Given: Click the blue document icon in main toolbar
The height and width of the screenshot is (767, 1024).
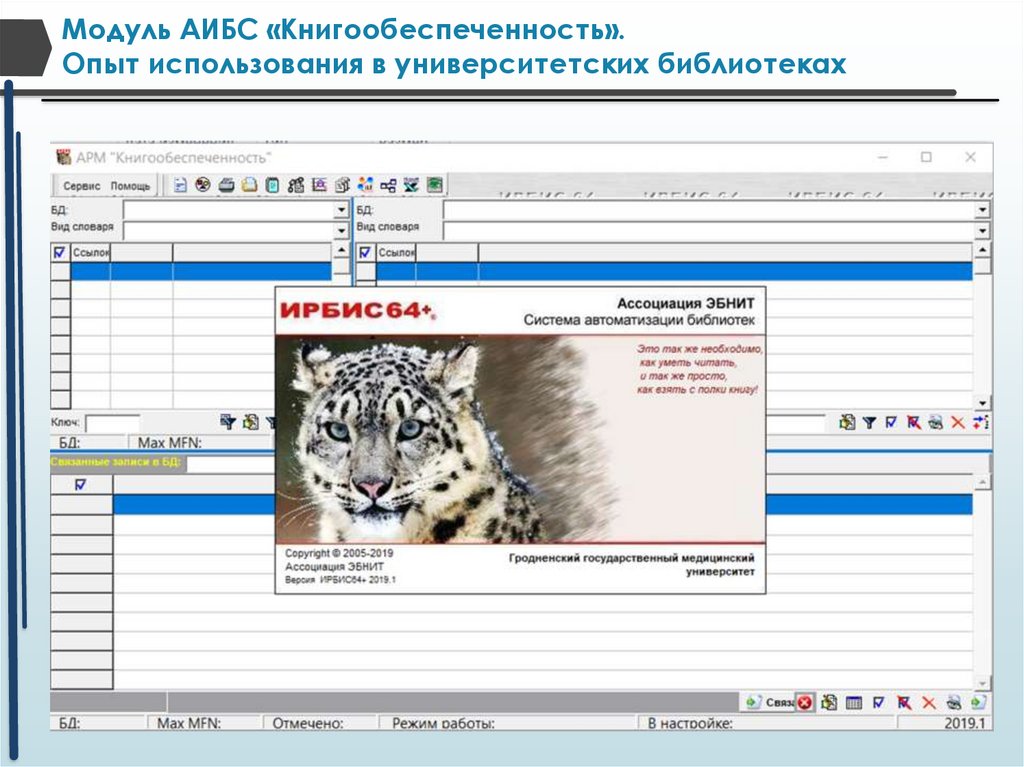Looking at the screenshot, I should click(x=180, y=186).
